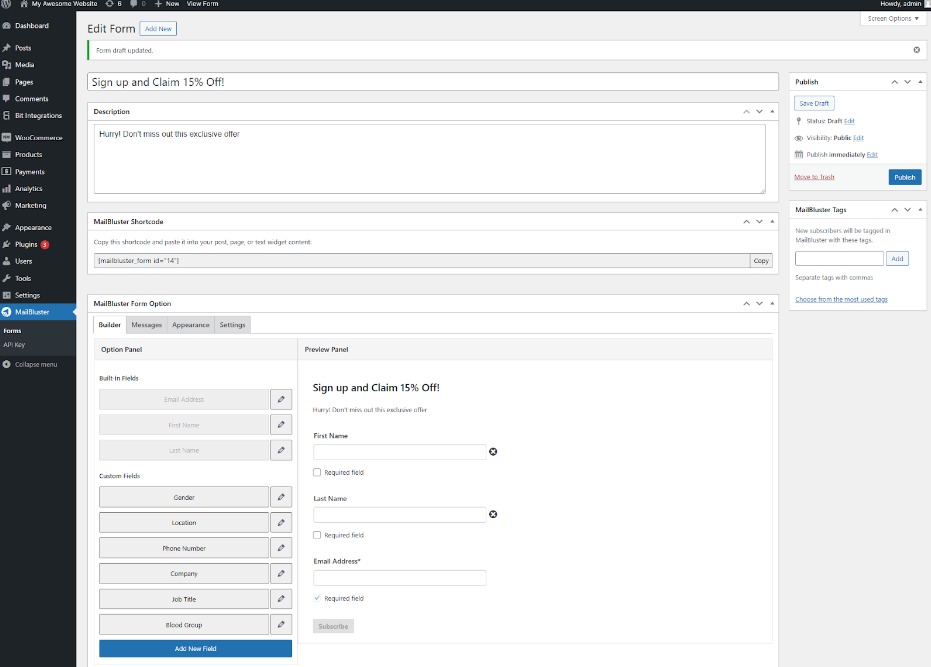
Task: Open the Screen Options dropdown
Action: coord(893,19)
